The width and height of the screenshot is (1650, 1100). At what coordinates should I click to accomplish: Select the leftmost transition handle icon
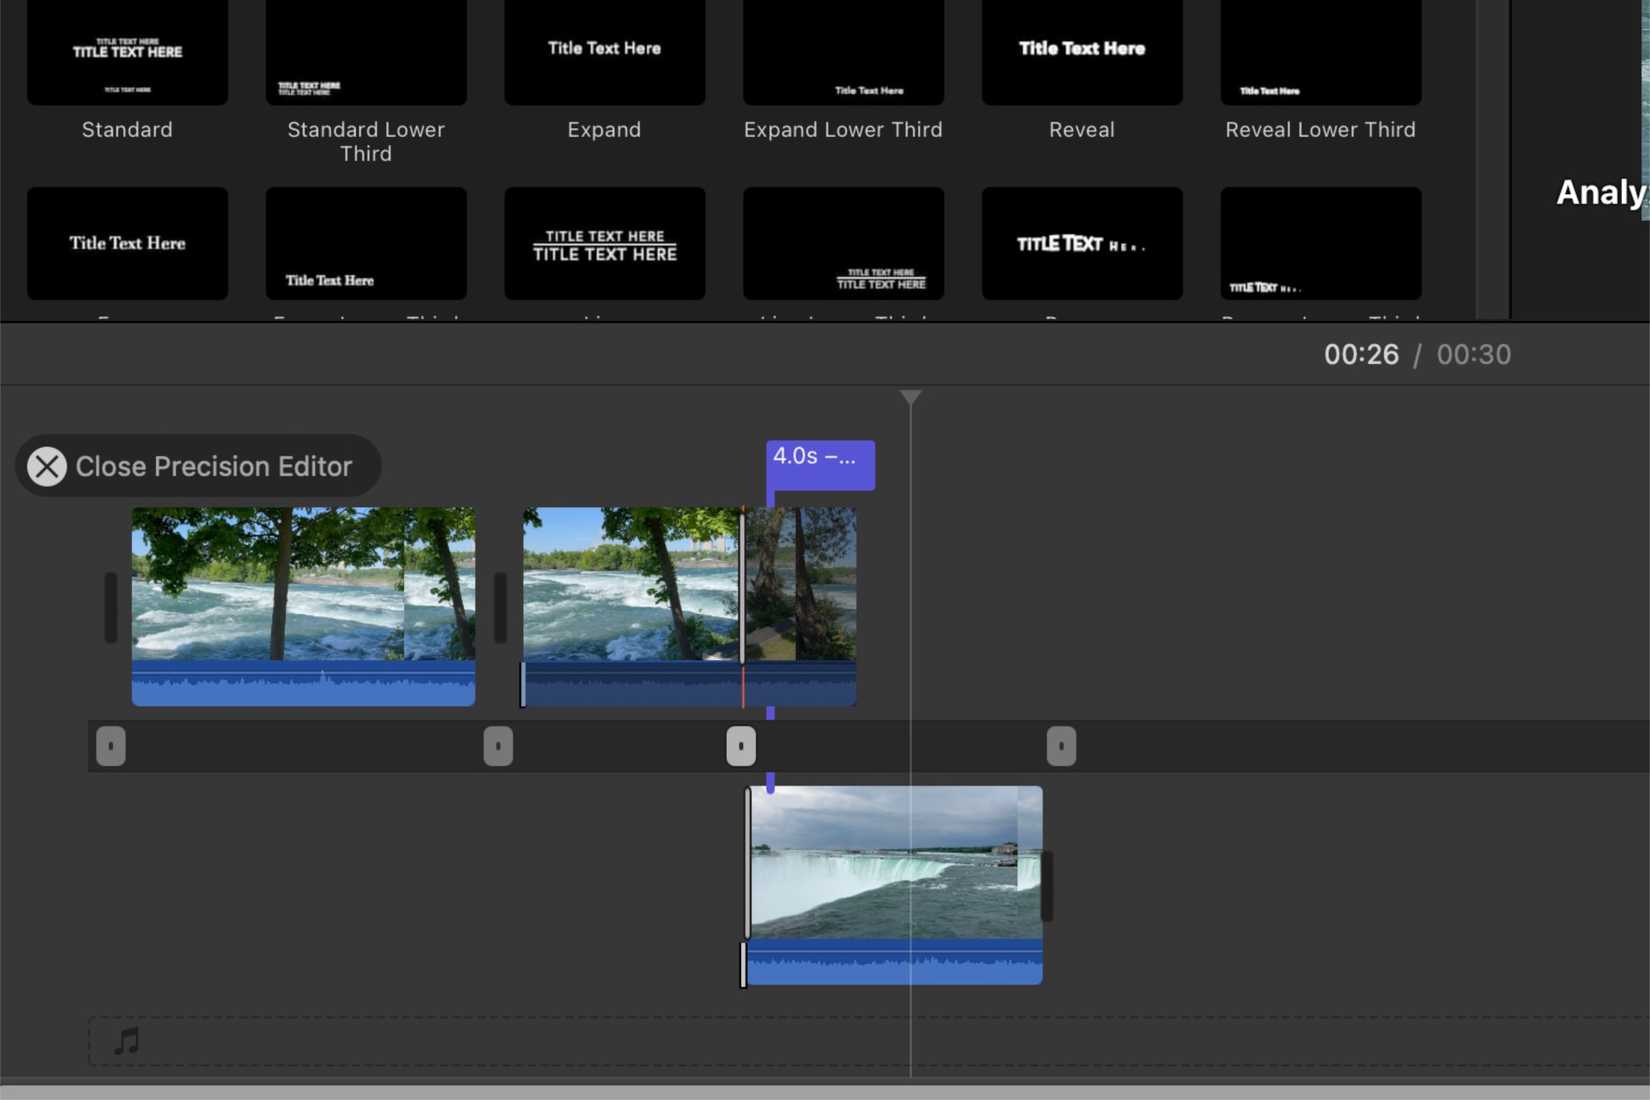point(110,745)
